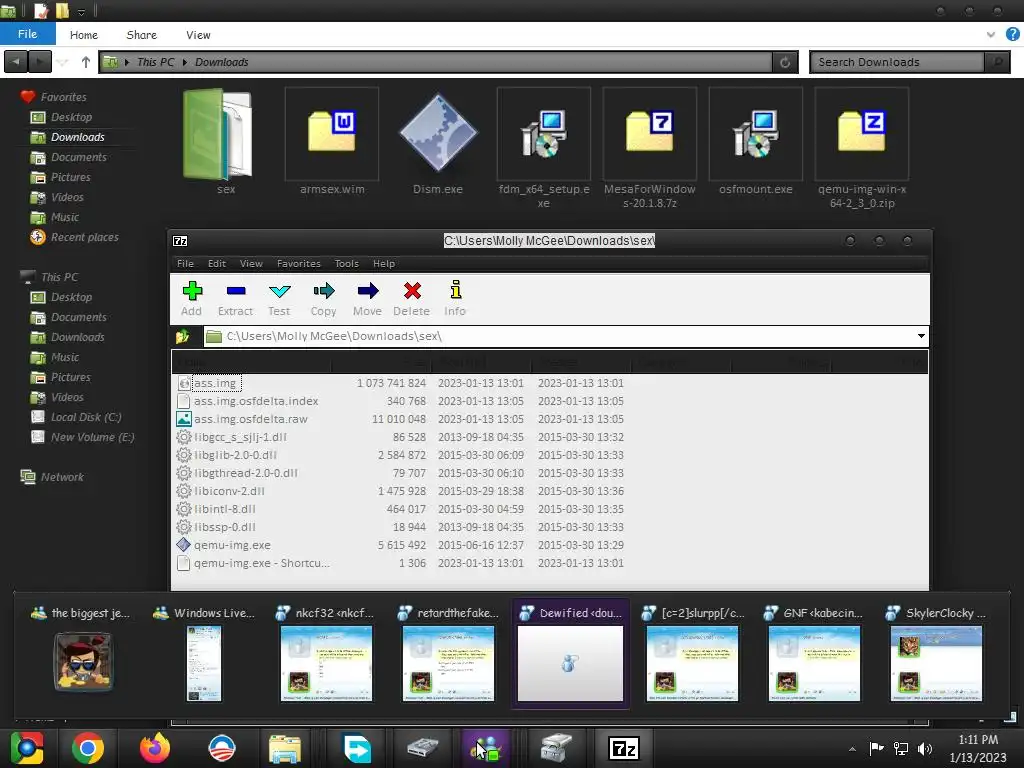The width and height of the screenshot is (1024, 768).
Task: Open the 7-Zip Favorites menu
Action: (298, 264)
